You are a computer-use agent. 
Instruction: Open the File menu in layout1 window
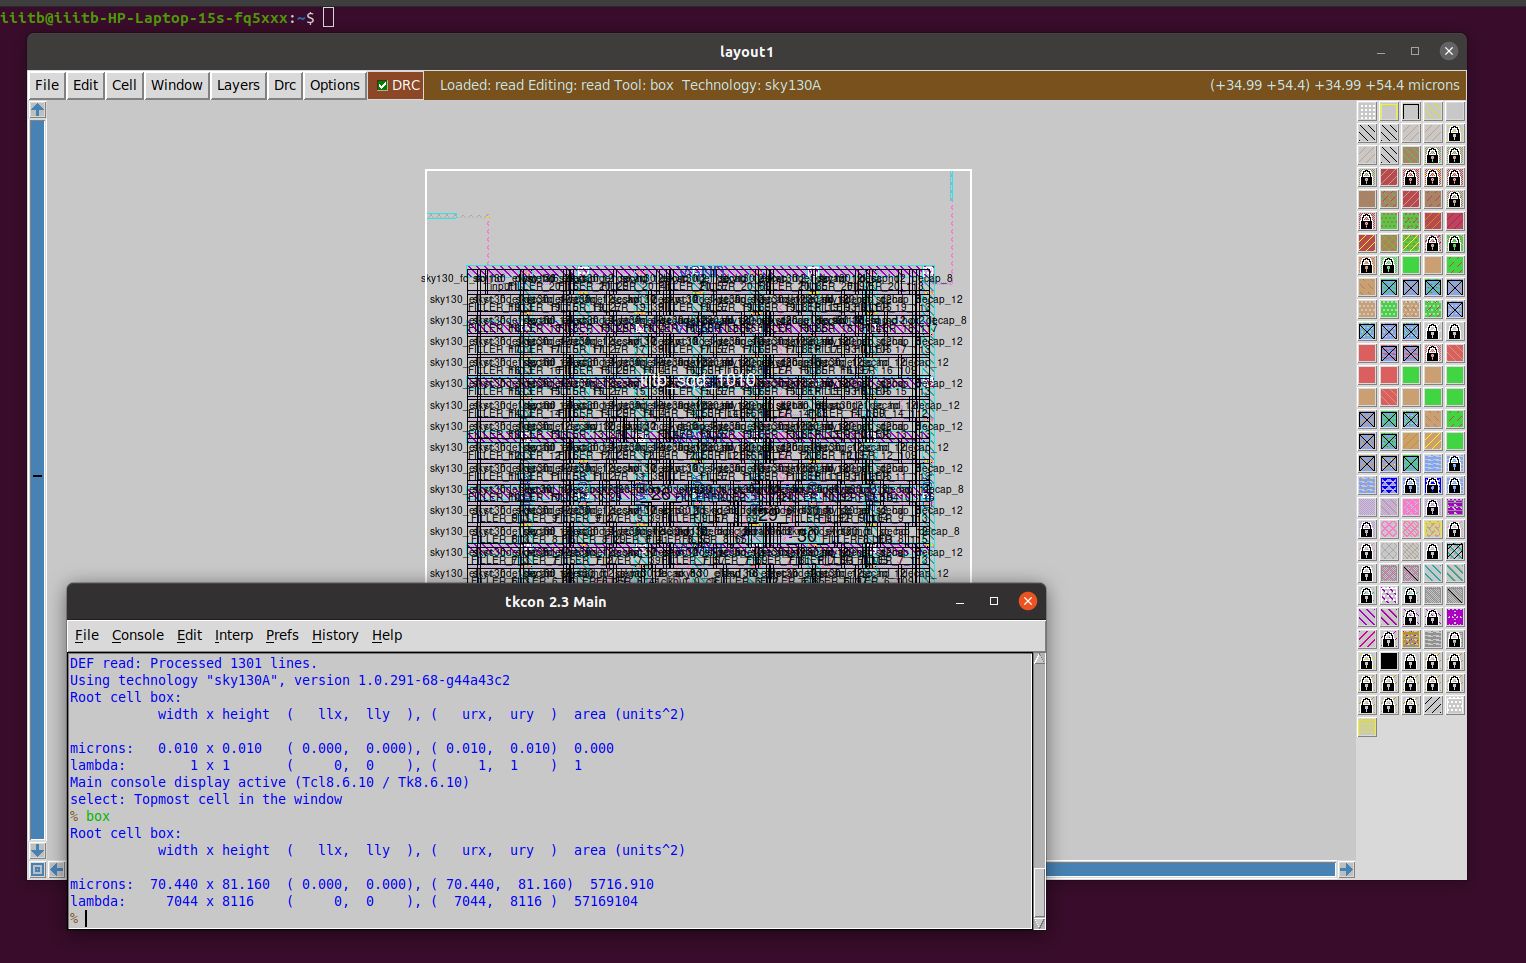[47, 85]
